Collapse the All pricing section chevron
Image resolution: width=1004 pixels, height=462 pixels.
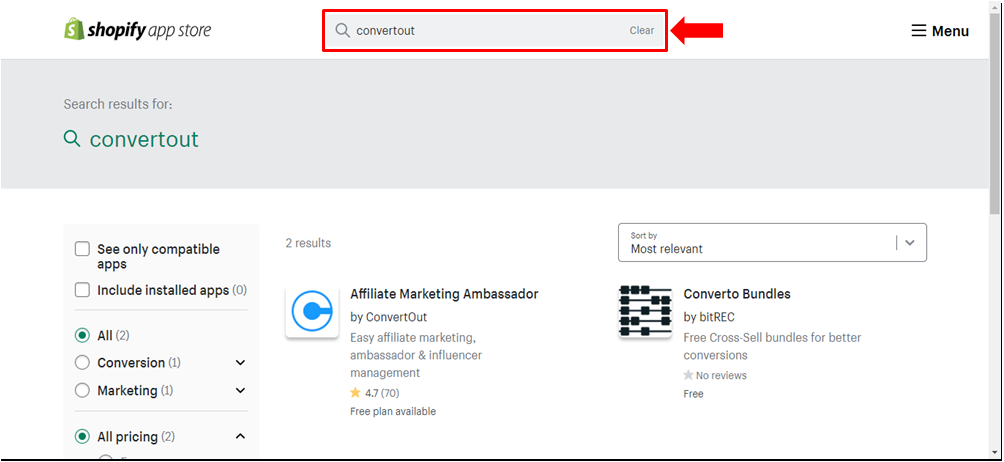(x=240, y=436)
